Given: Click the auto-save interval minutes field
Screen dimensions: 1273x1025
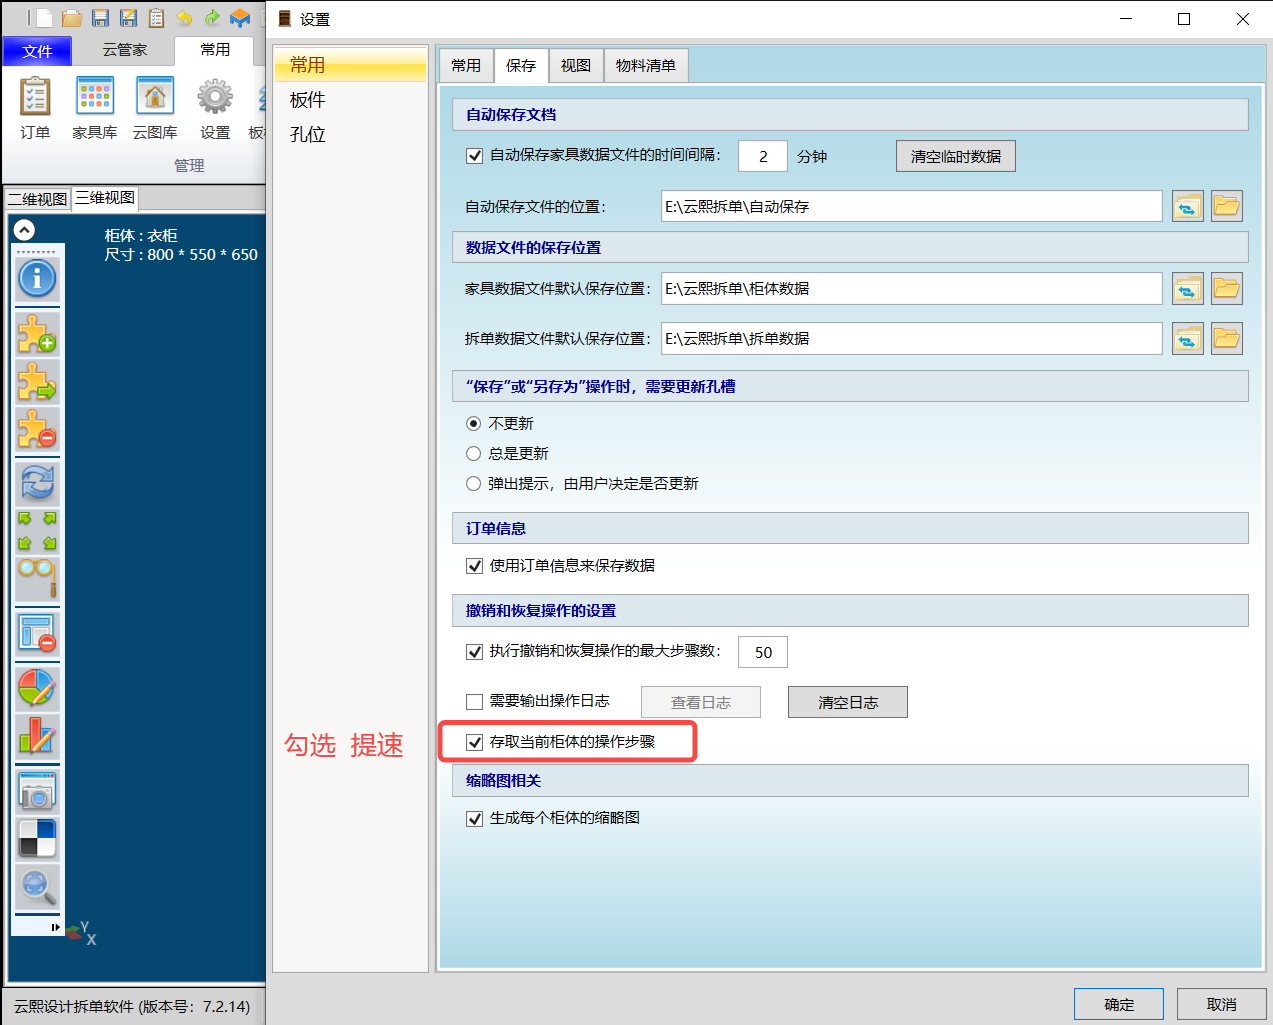Looking at the screenshot, I should (x=763, y=156).
